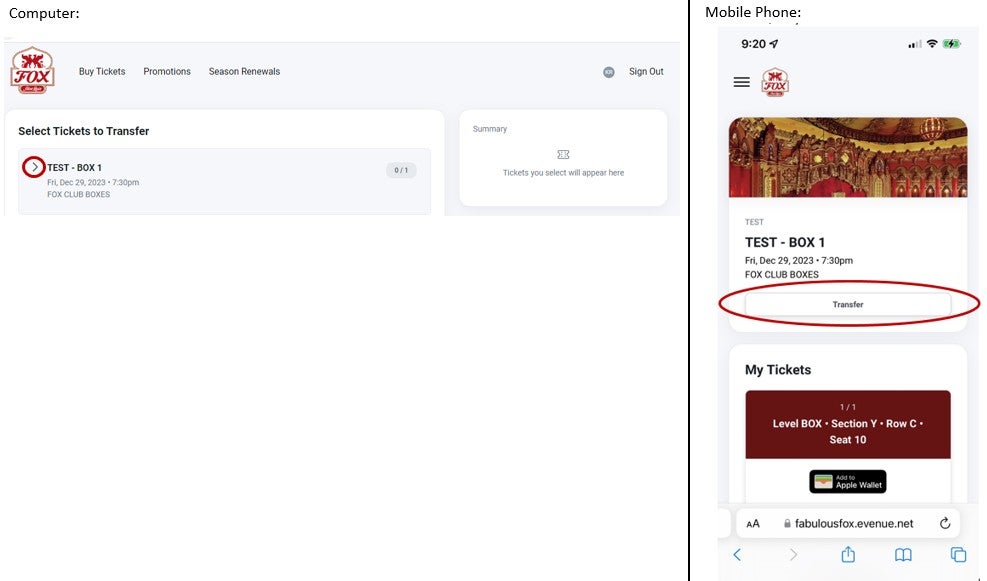Tap the Fox logo in mobile header
Image resolution: width=987 pixels, height=581 pixels.
click(775, 82)
